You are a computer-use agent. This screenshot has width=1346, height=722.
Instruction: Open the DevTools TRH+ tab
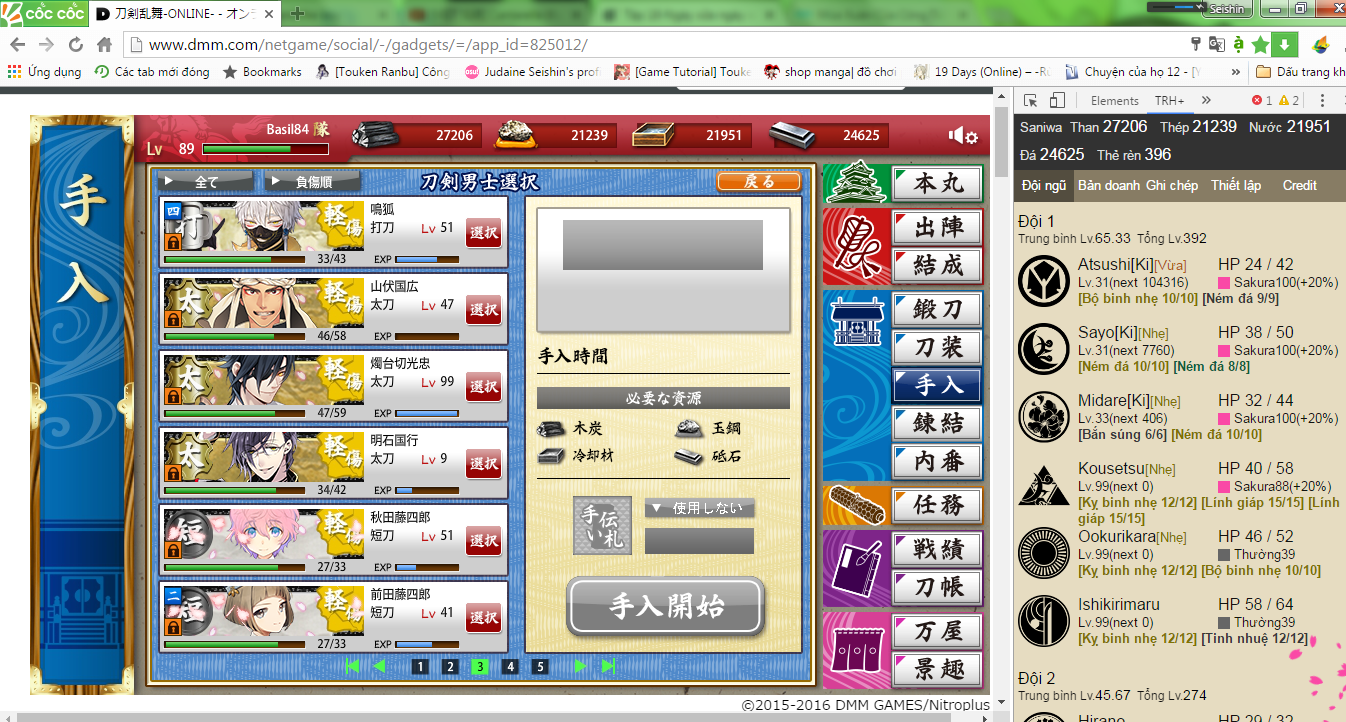(x=1169, y=100)
